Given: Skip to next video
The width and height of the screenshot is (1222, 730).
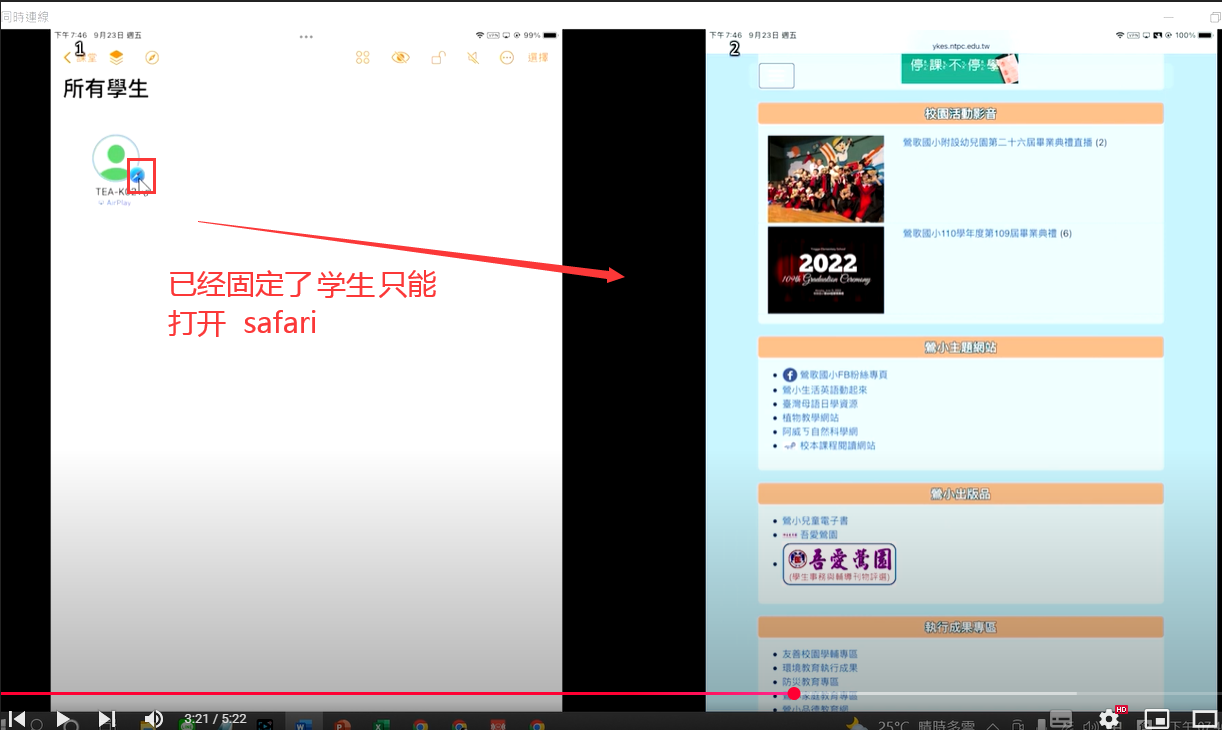Looking at the screenshot, I should click(107, 718).
